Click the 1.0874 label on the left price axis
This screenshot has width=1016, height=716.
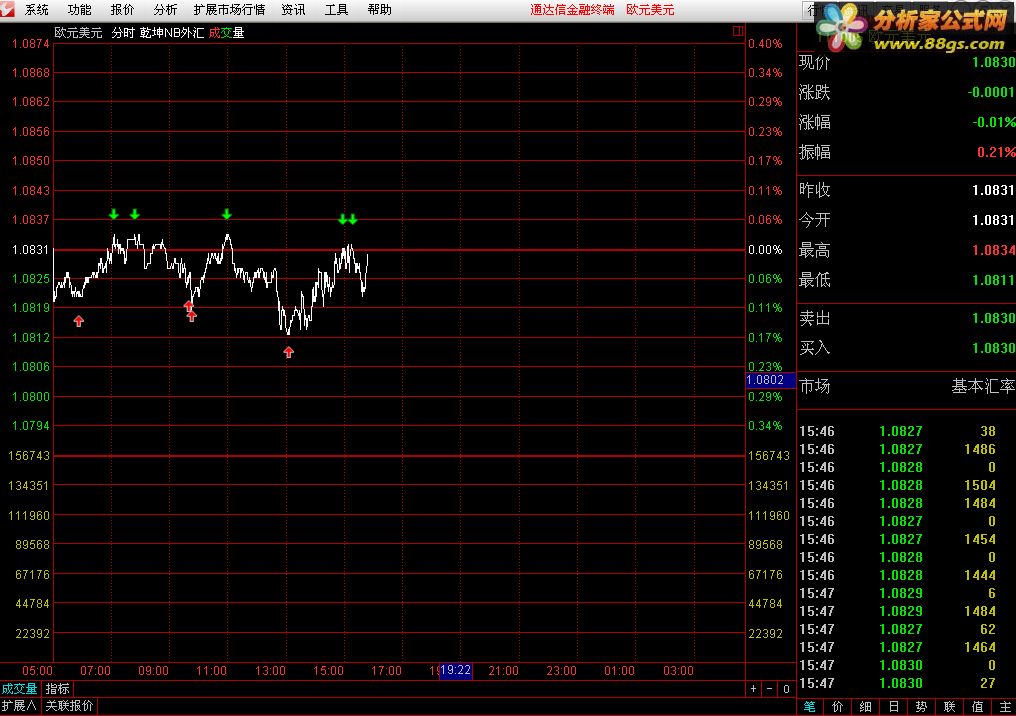[30, 43]
